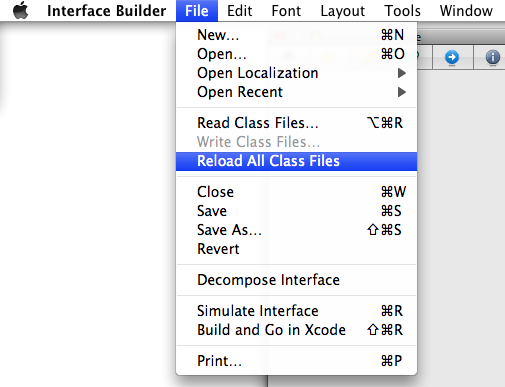The width and height of the screenshot is (505, 387).
Task: Select Decompose Interface
Action: click(x=296, y=280)
